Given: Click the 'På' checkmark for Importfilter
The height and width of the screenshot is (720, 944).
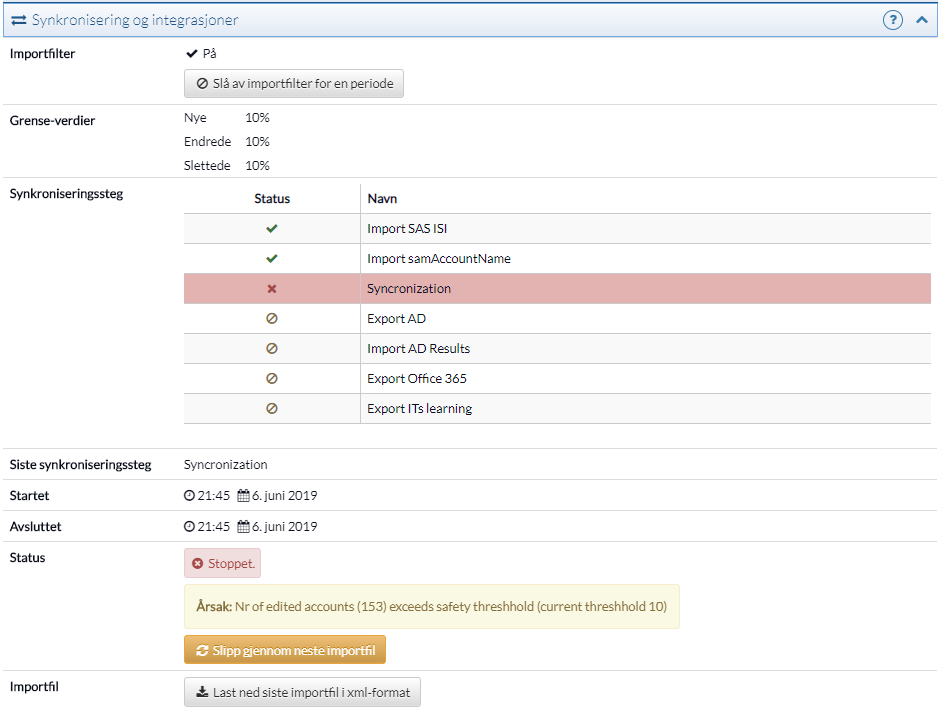Looking at the screenshot, I should (192, 53).
